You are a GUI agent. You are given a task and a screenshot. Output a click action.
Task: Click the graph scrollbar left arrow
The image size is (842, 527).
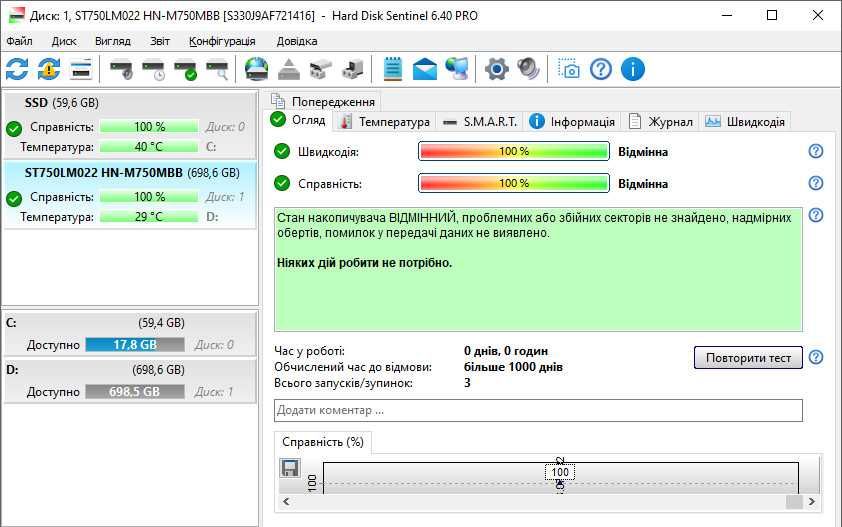point(286,501)
